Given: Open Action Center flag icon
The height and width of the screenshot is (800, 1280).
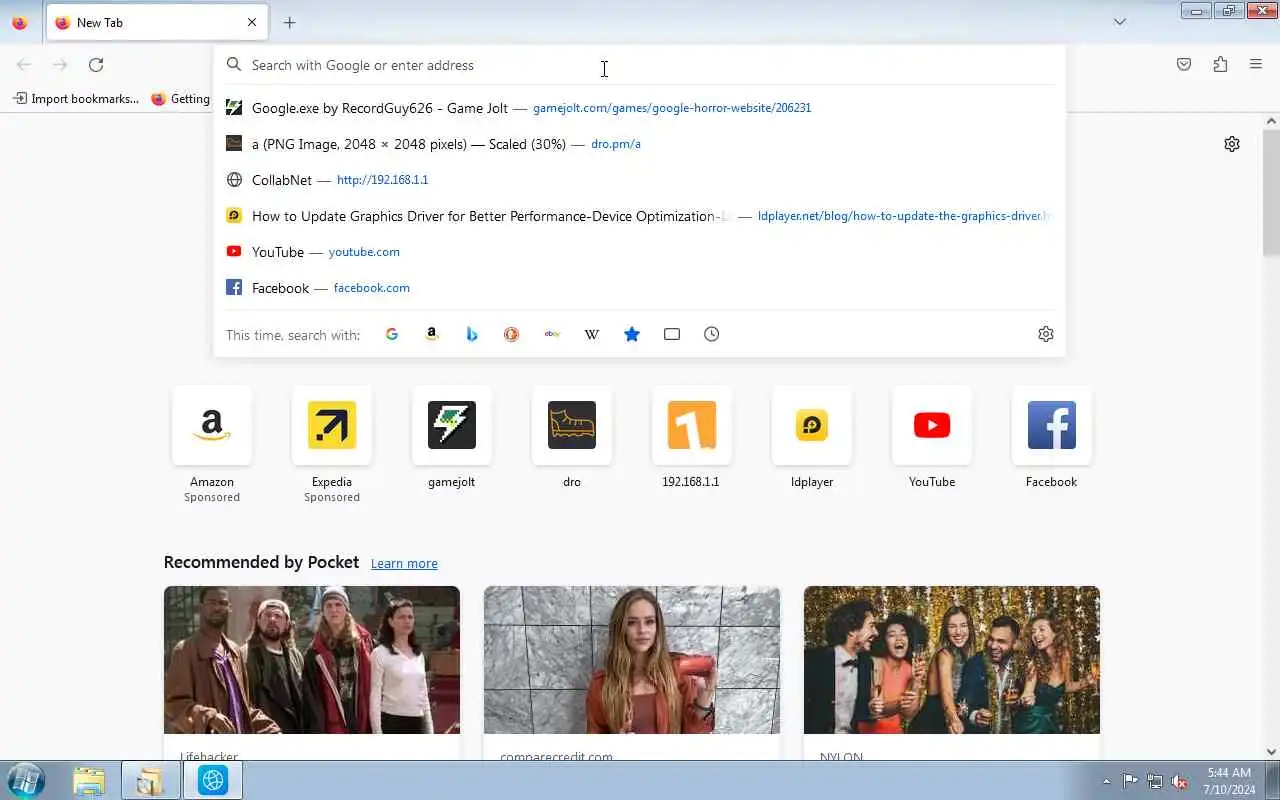Looking at the screenshot, I should click(1130, 781).
